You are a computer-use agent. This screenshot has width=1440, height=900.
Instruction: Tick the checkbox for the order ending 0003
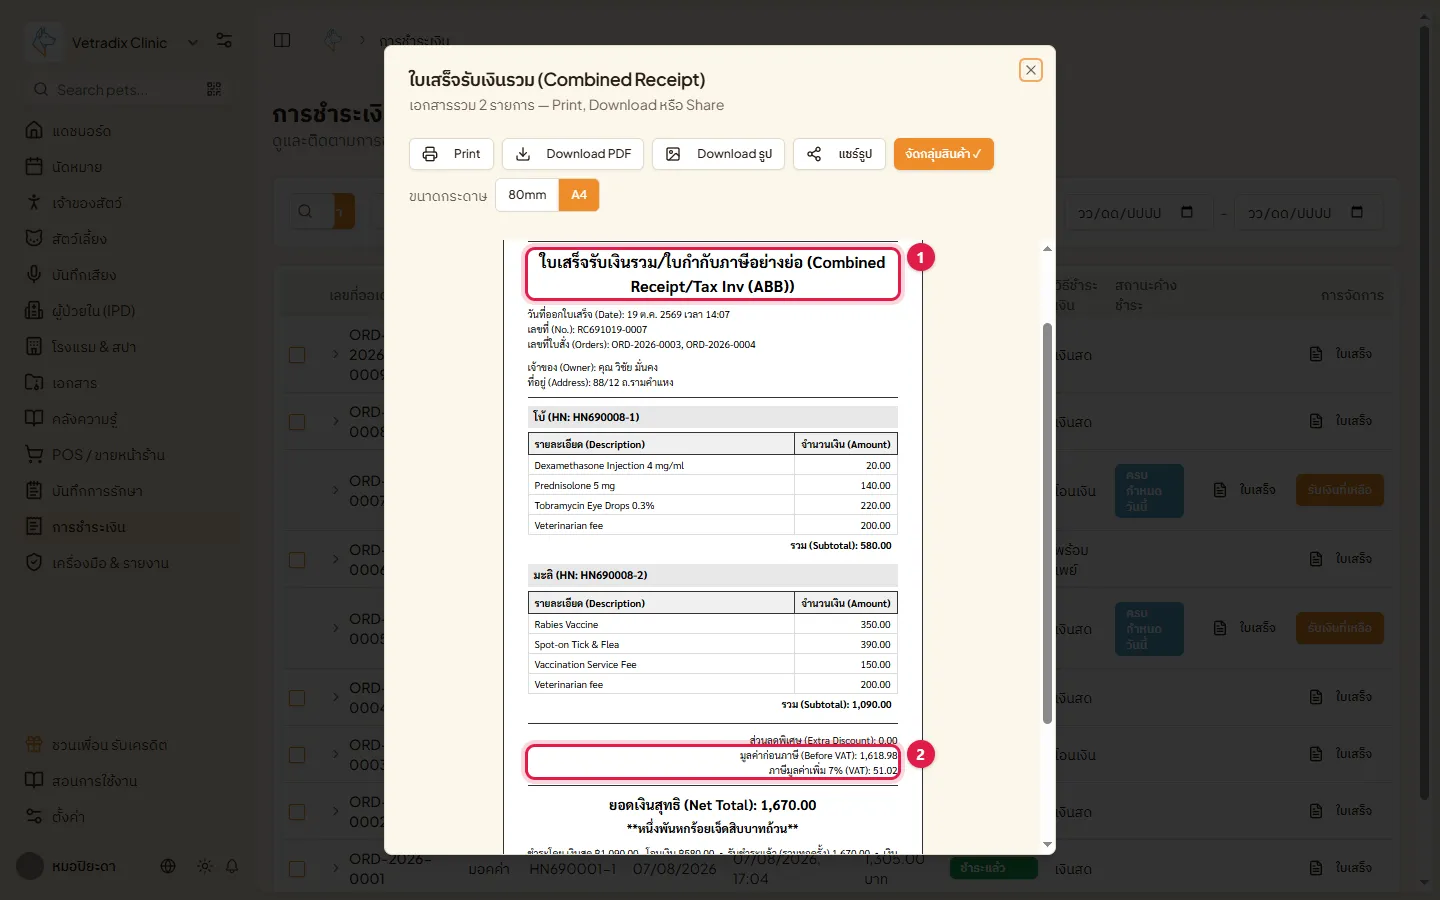click(x=297, y=755)
